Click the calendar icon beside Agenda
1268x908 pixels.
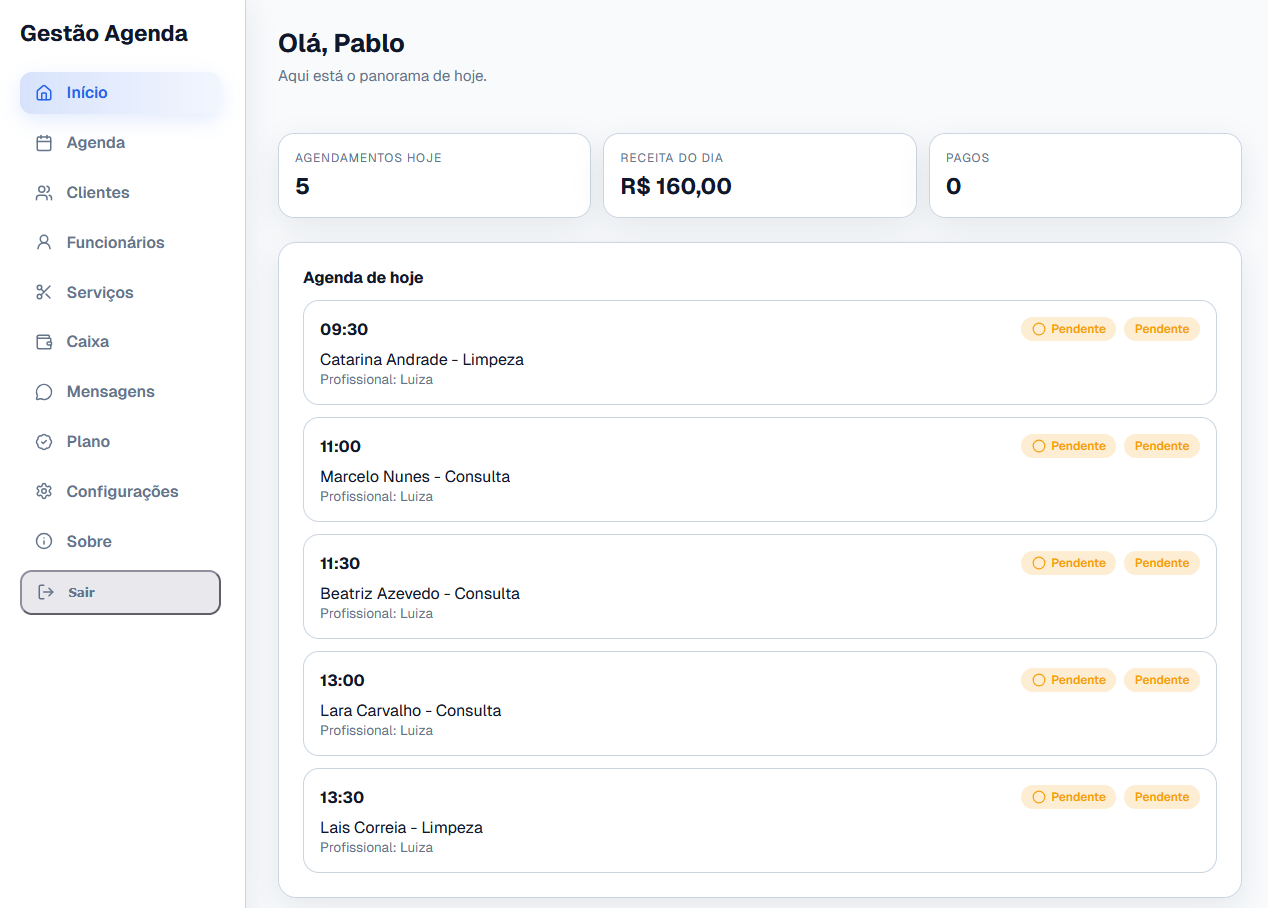pyautogui.click(x=44, y=143)
